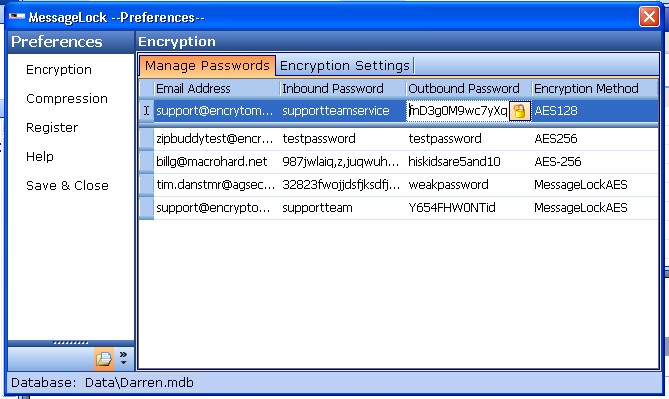The height and width of the screenshot is (399, 669).
Task: Select the Manage Passwords tab
Action: tap(207, 66)
